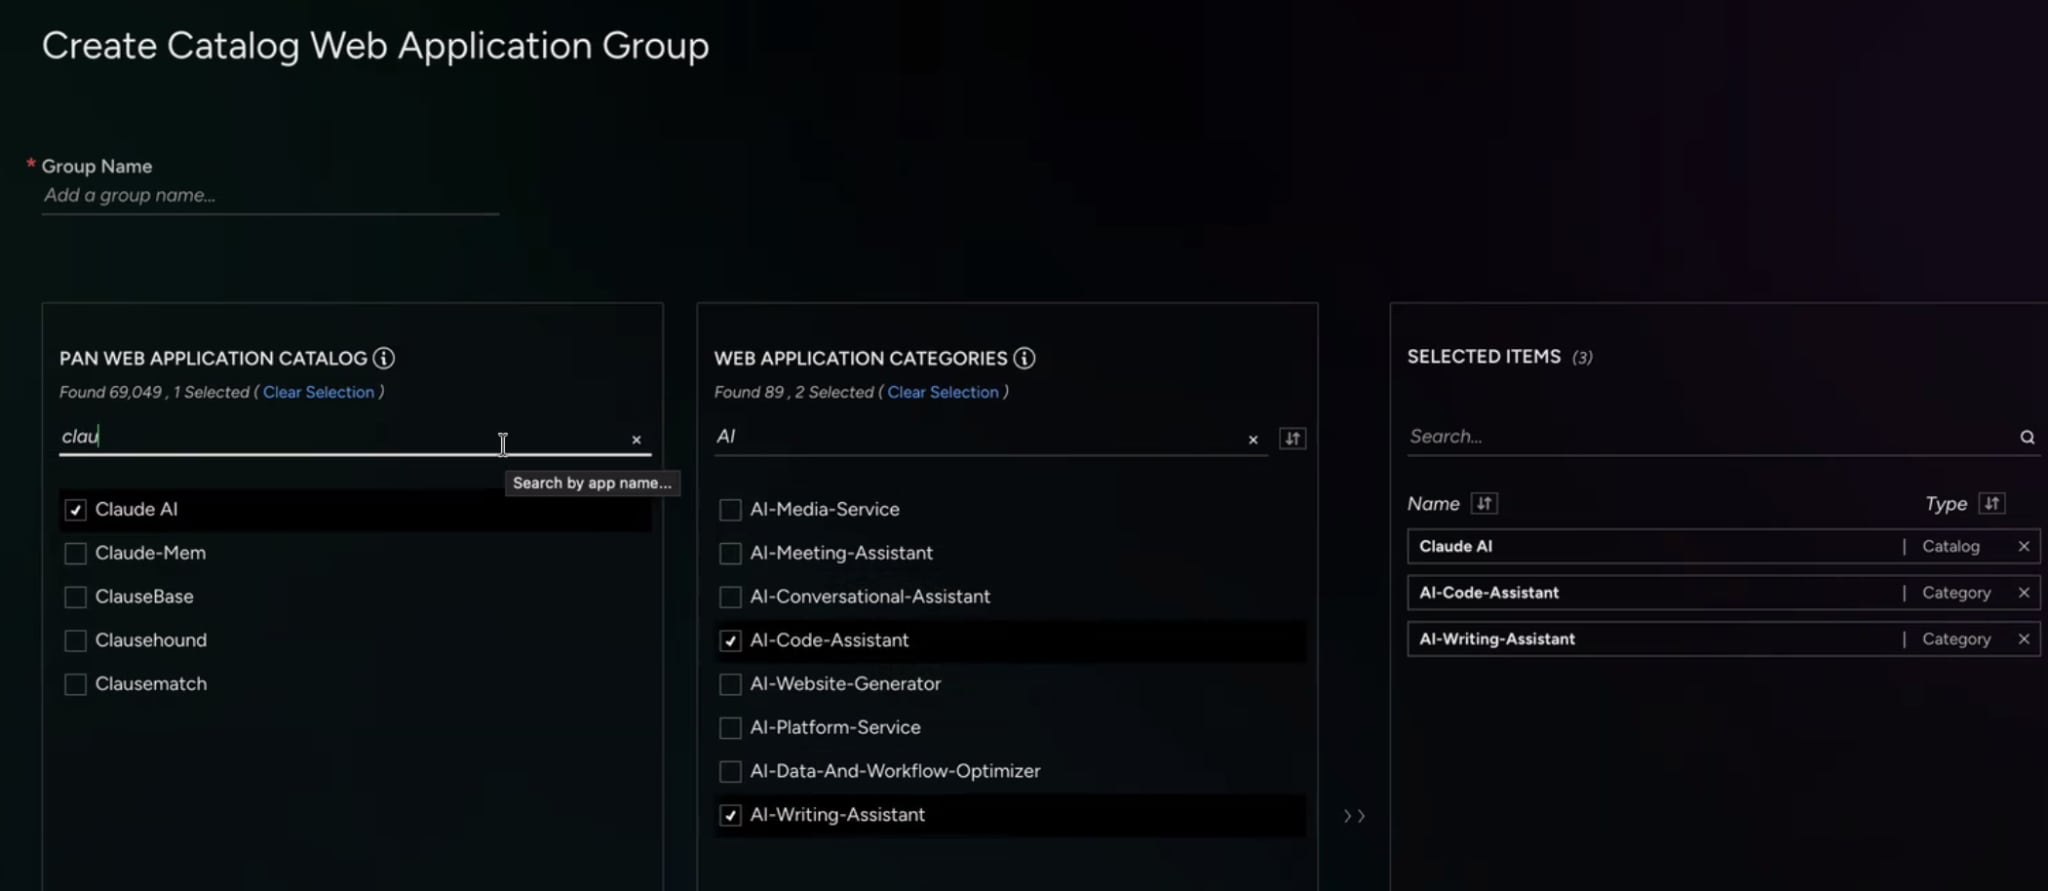Image resolution: width=2048 pixels, height=891 pixels.
Task: Click the 'AI-Website-Generator' category label
Action: click(x=845, y=684)
